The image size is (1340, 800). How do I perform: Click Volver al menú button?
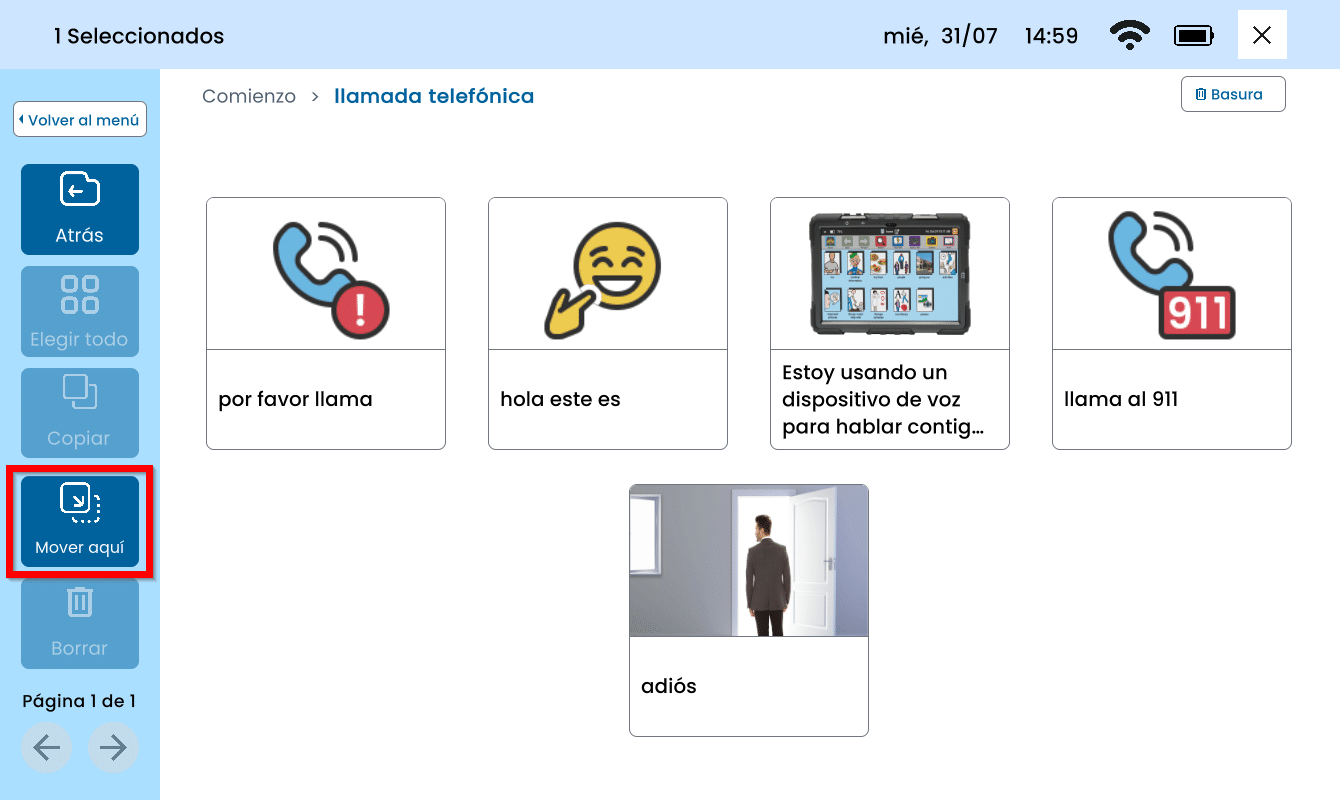coord(80,120)
